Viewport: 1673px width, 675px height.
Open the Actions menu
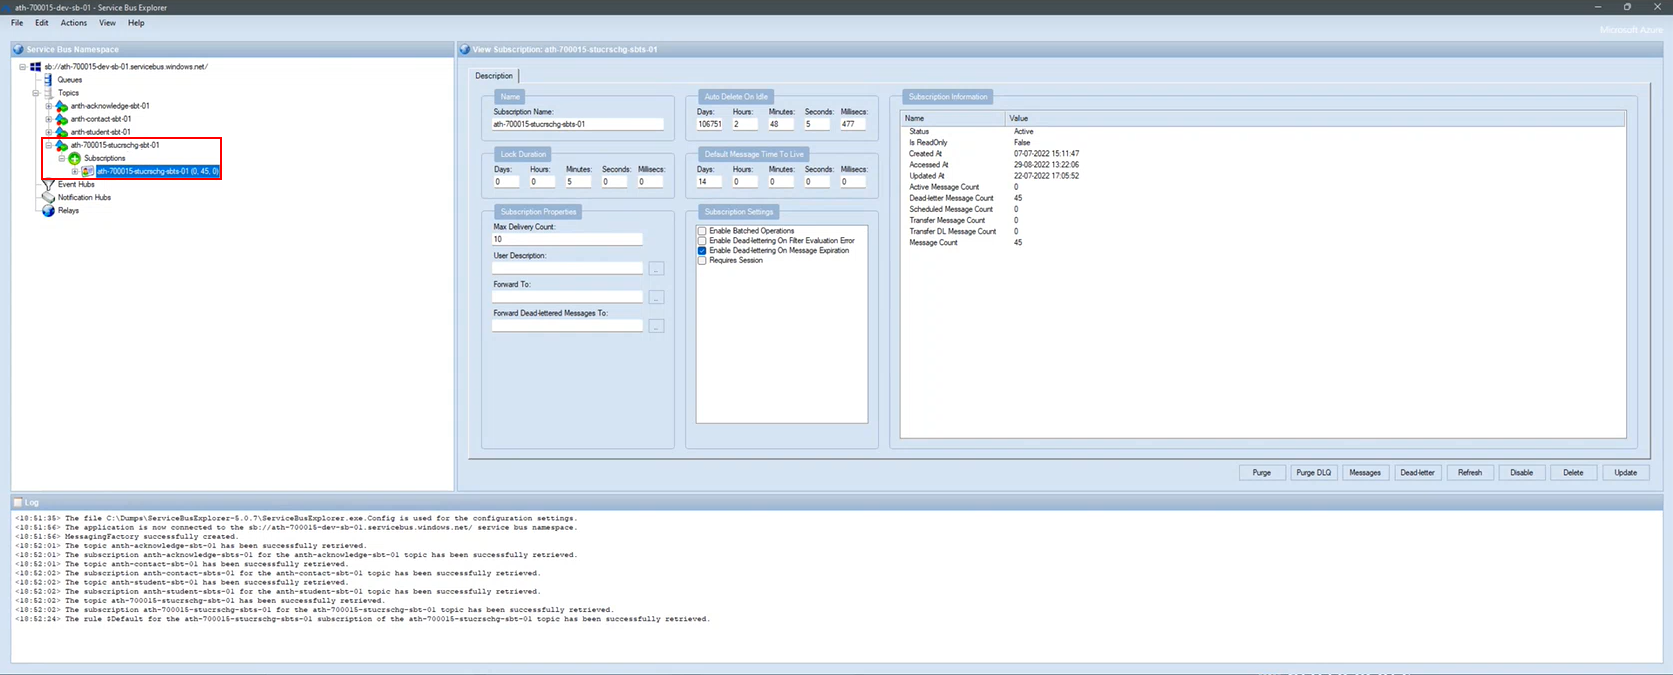[x=73, y=23]
